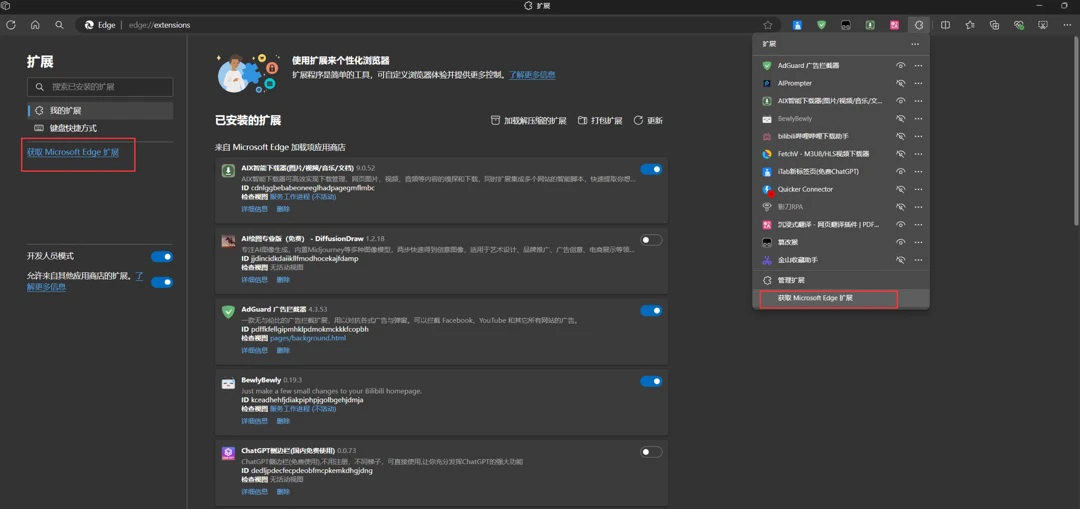Click the Extensions puzzle icon in browser toolbar
The image size is (1080, 509).
(x=919, y=25)
